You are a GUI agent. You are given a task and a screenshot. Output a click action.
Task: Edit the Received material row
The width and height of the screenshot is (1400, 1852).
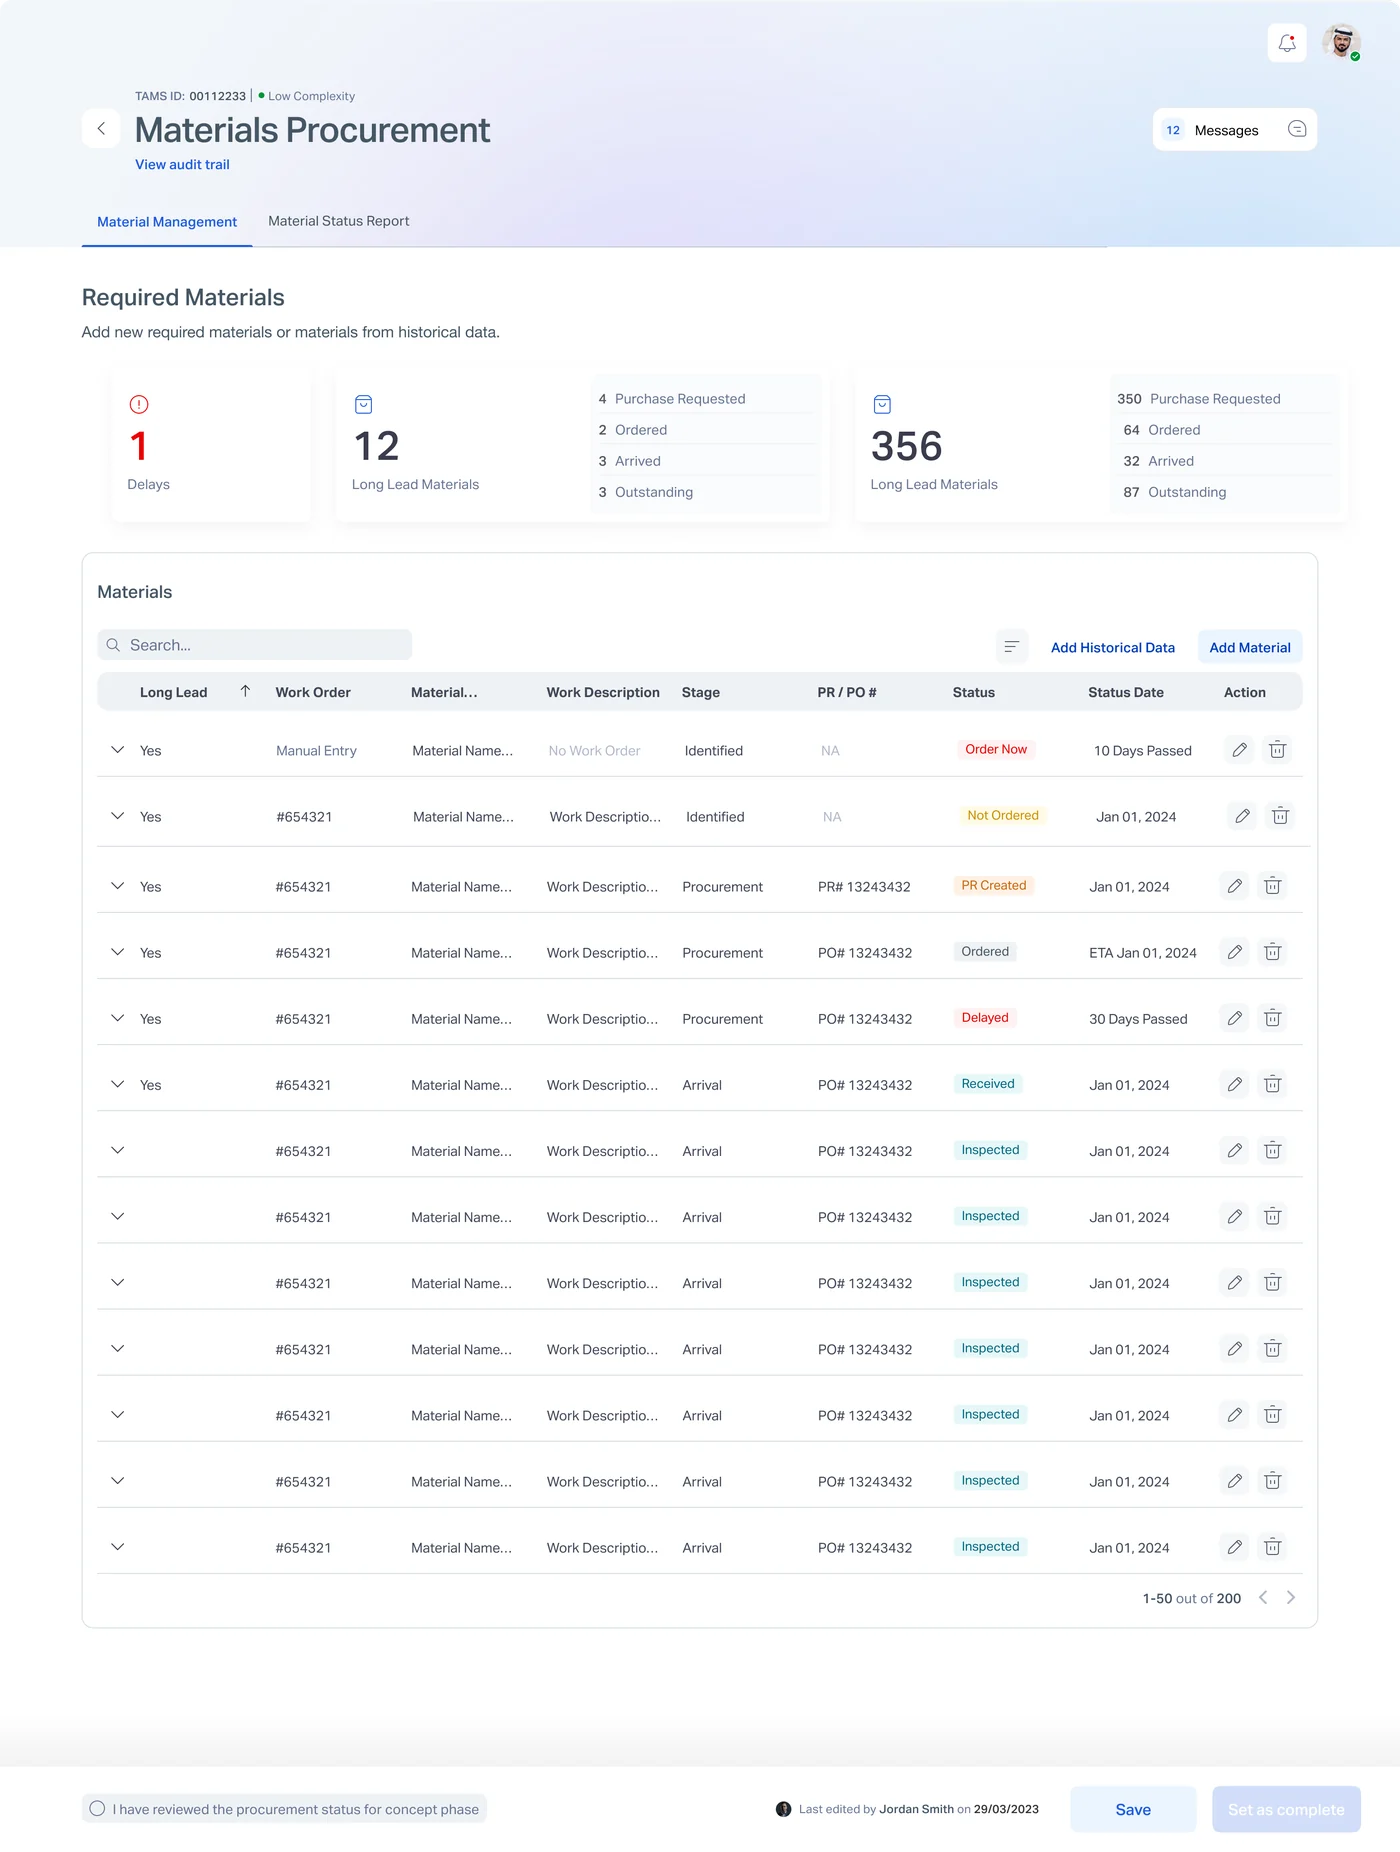(x=1235, y=1084)
